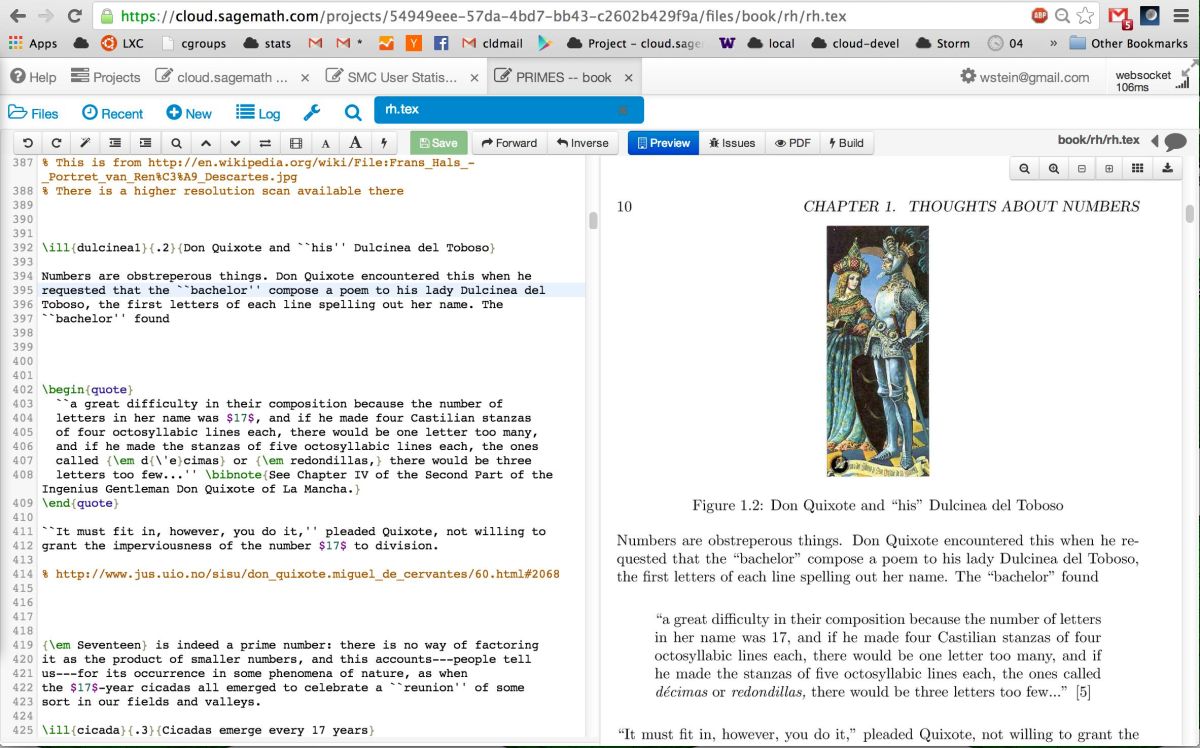
Task: Click the book/rh/rh.tex path label
Action: coord(1098,140)
